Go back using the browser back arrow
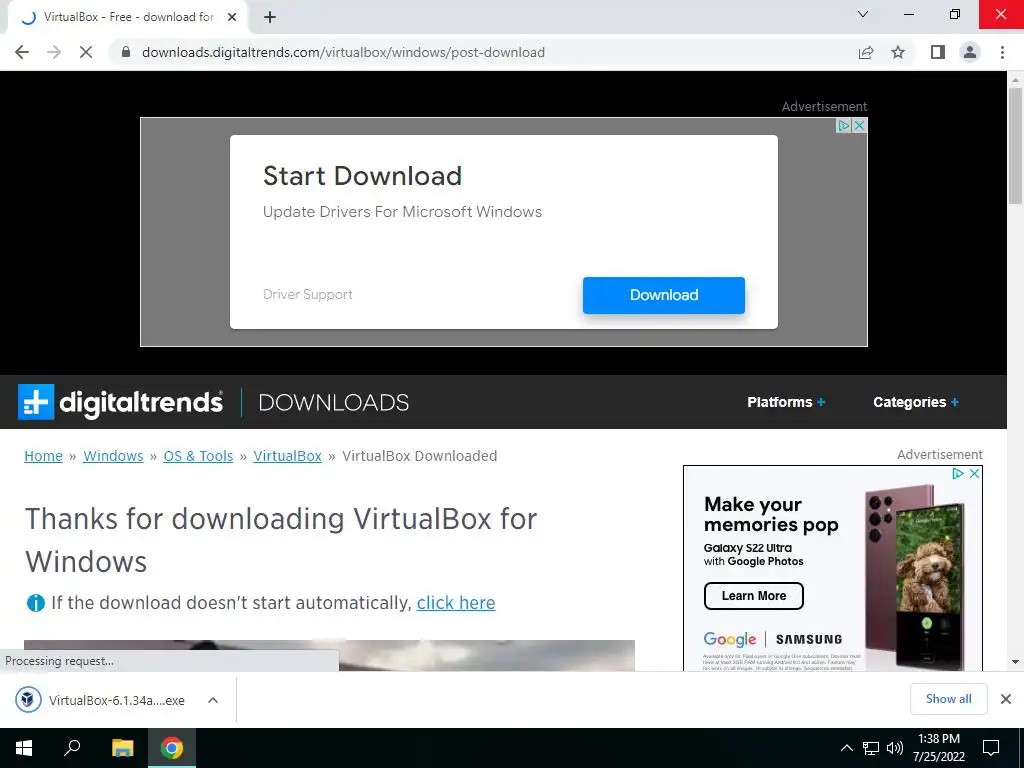The height and width of the screenshot is (768, 1024). click(22, 52)
